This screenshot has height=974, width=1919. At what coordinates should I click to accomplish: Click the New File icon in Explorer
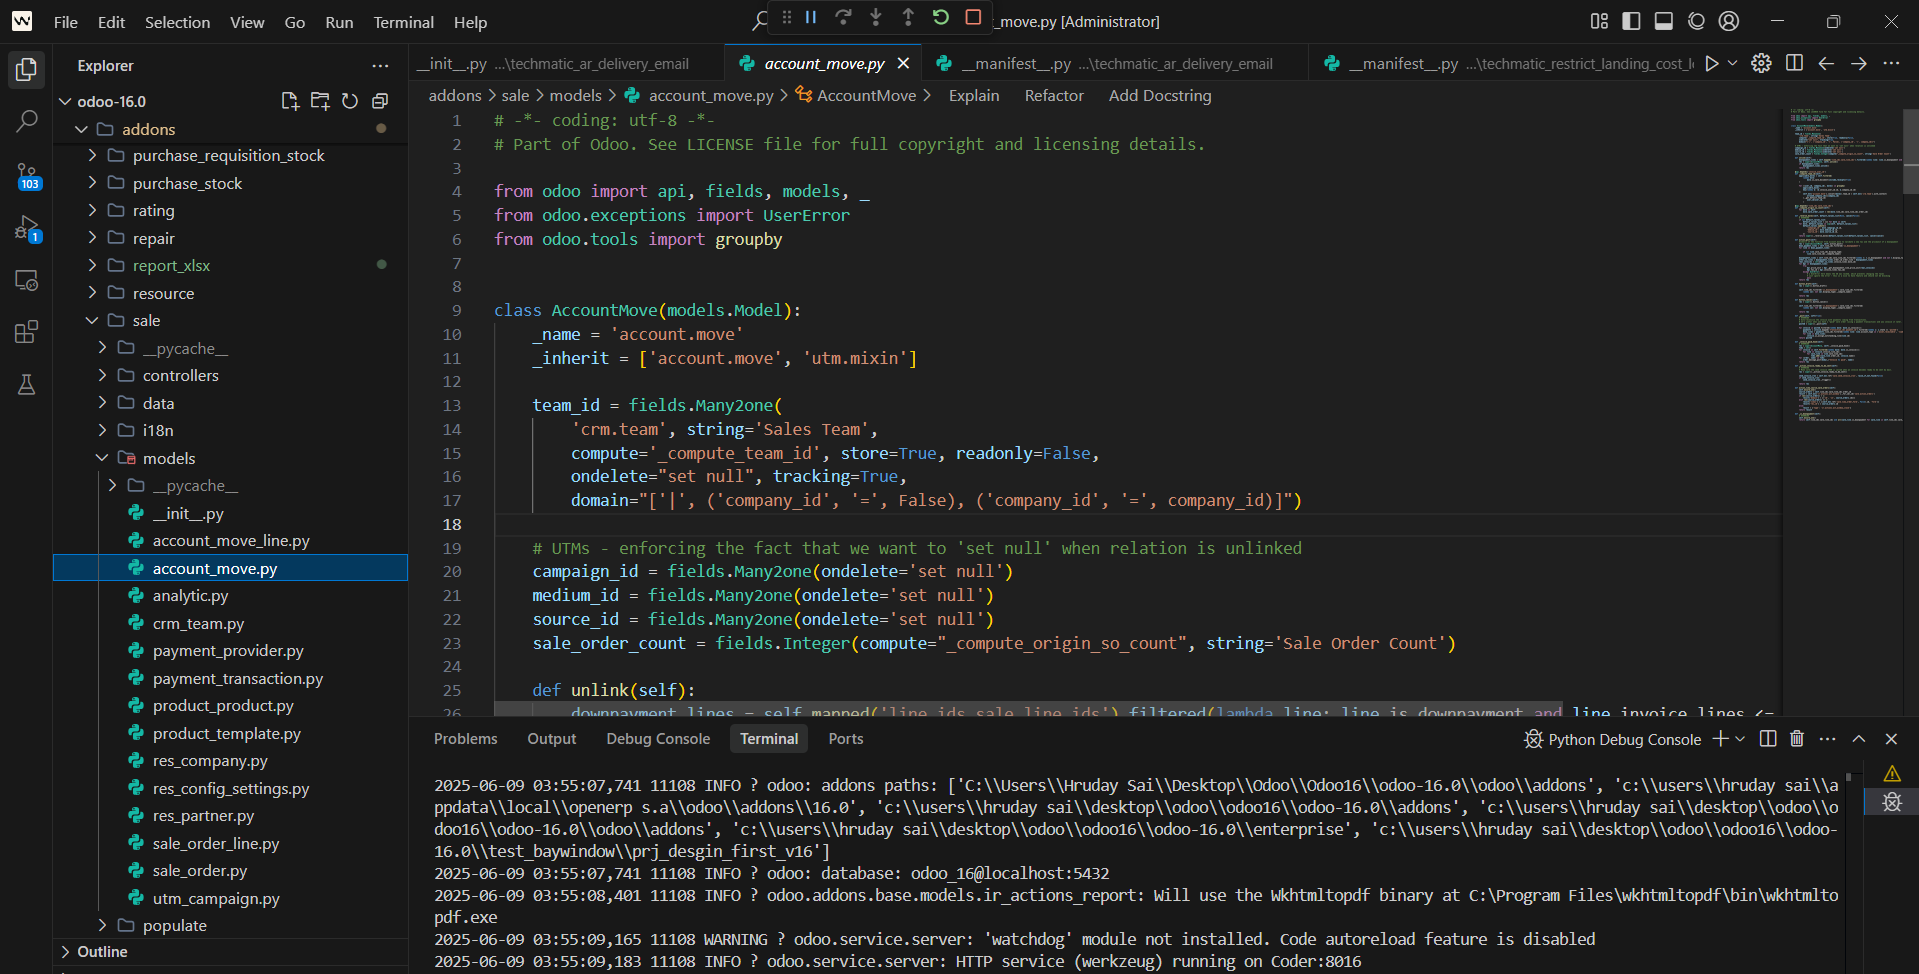point(290,101)
